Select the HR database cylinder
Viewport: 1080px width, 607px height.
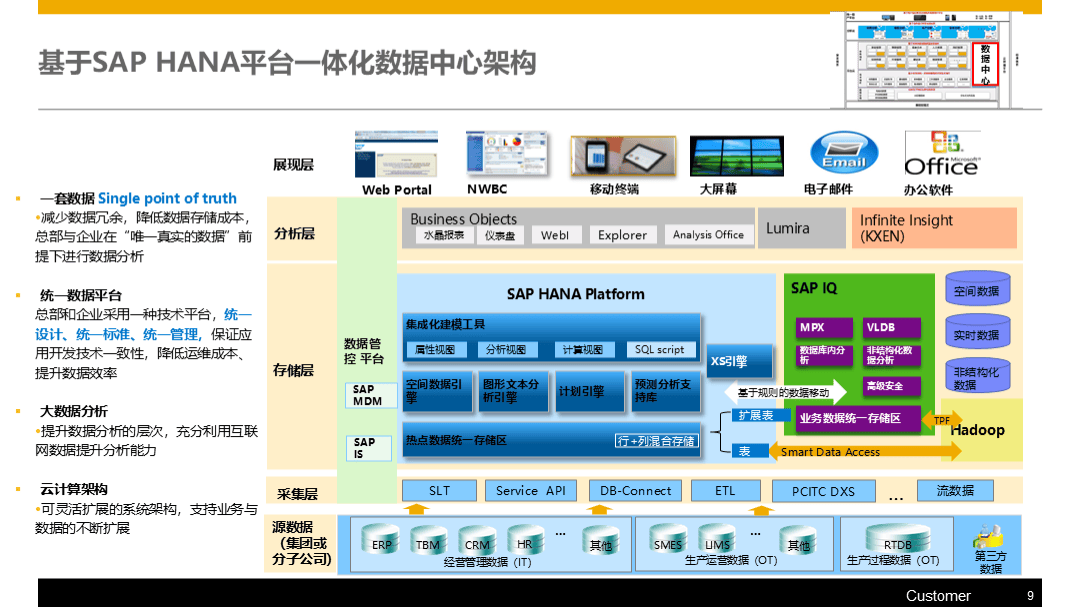tap(525, 539)
